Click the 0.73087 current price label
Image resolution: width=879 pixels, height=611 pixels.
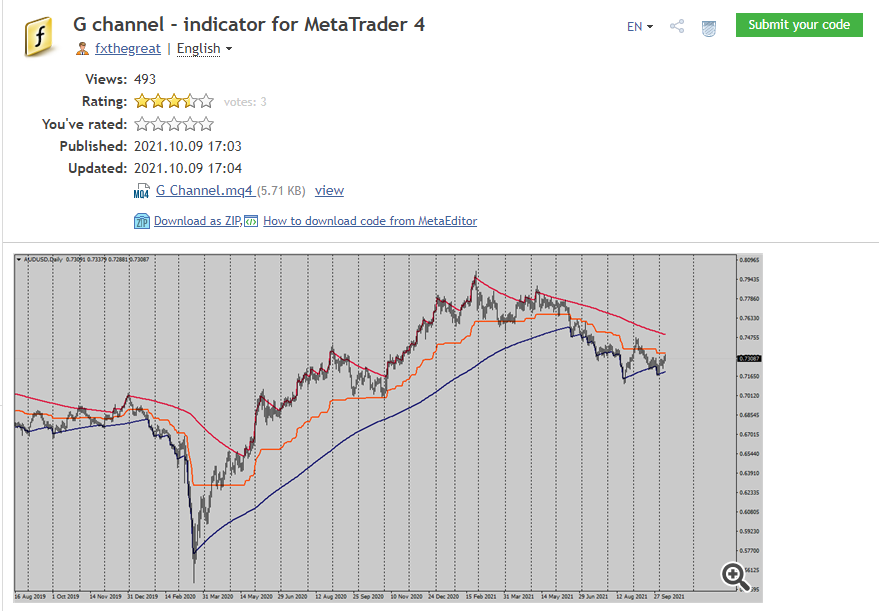click(x=749, y=359)
